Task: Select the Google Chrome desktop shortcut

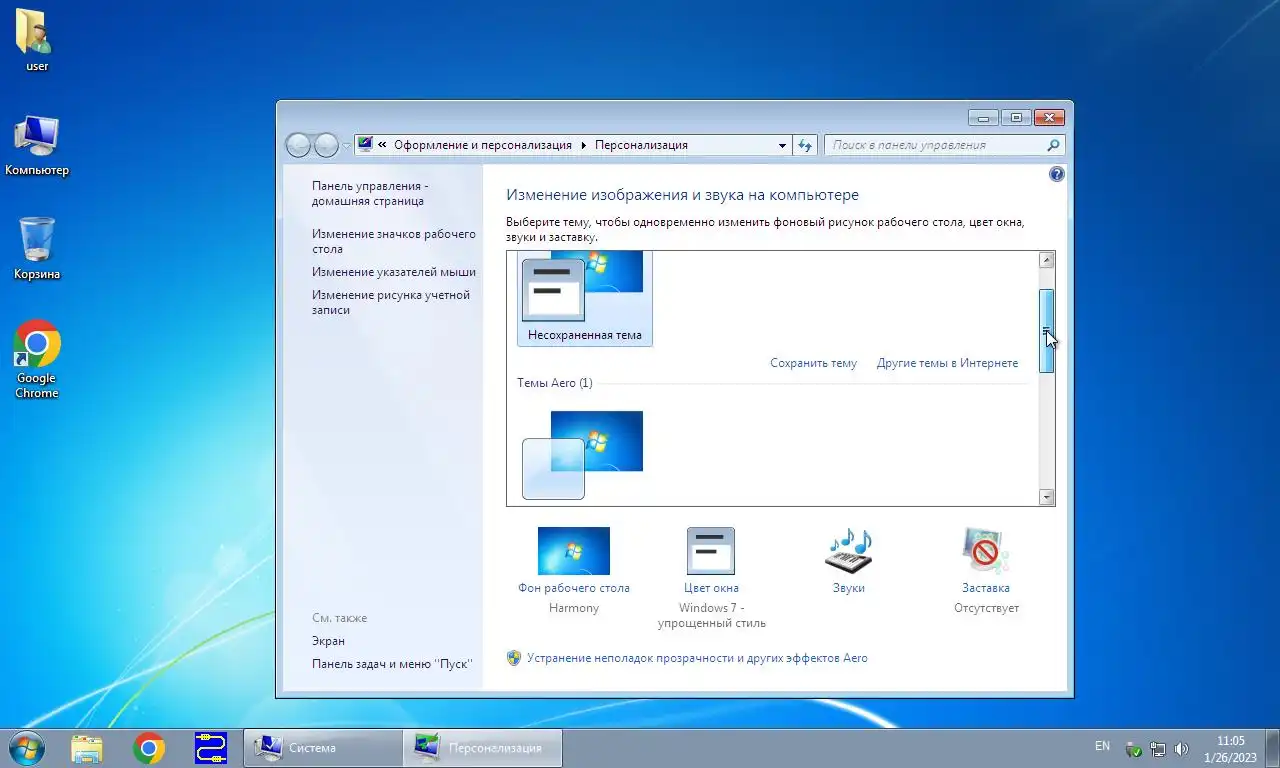Action: [37, 360]
